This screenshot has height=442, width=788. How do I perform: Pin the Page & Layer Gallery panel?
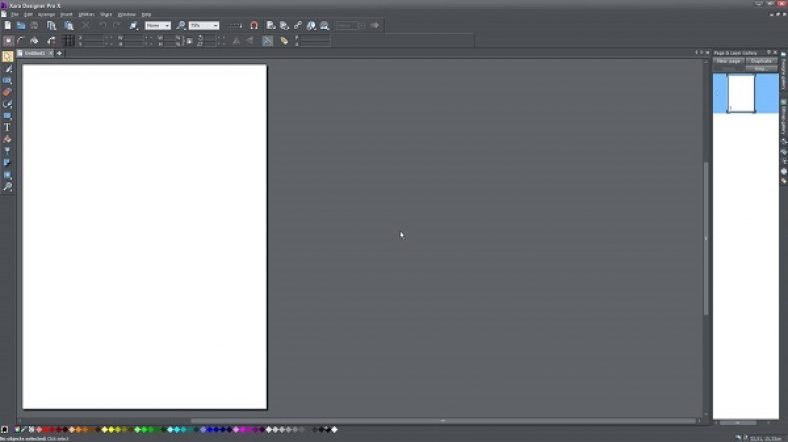click(768, 52)
